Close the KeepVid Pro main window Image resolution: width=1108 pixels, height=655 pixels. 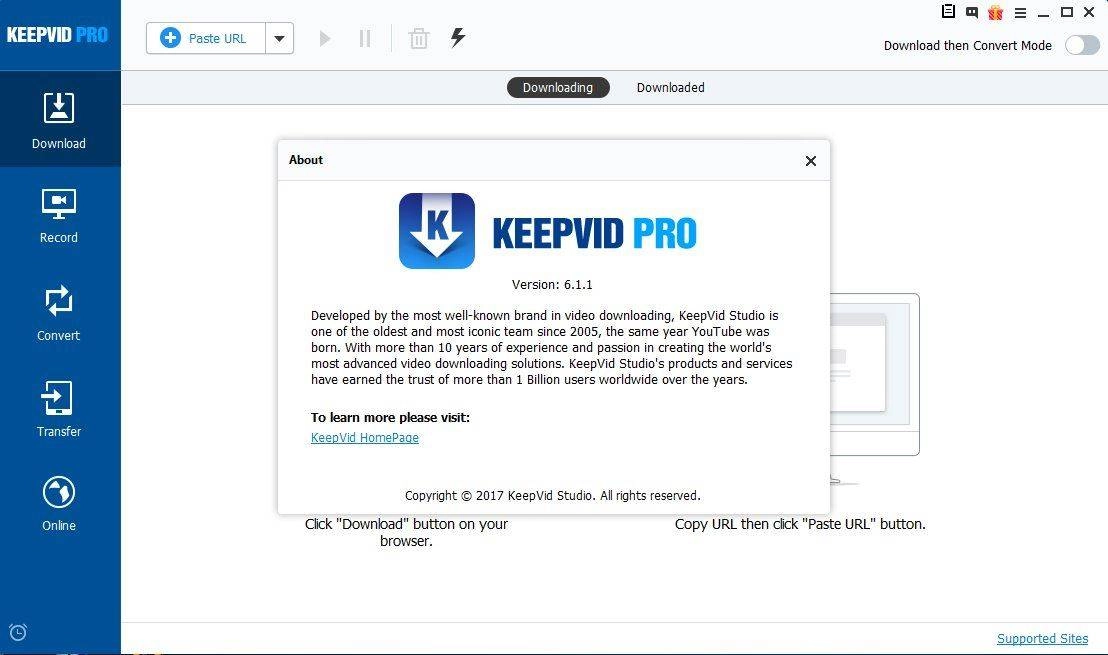click(1090, 12)
